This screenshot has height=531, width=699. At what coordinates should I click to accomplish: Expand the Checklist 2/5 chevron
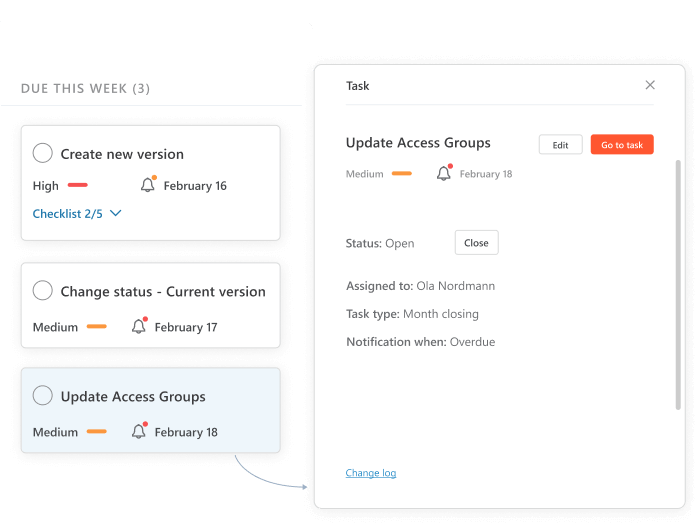pyautogui.click(x=116, y=214)
